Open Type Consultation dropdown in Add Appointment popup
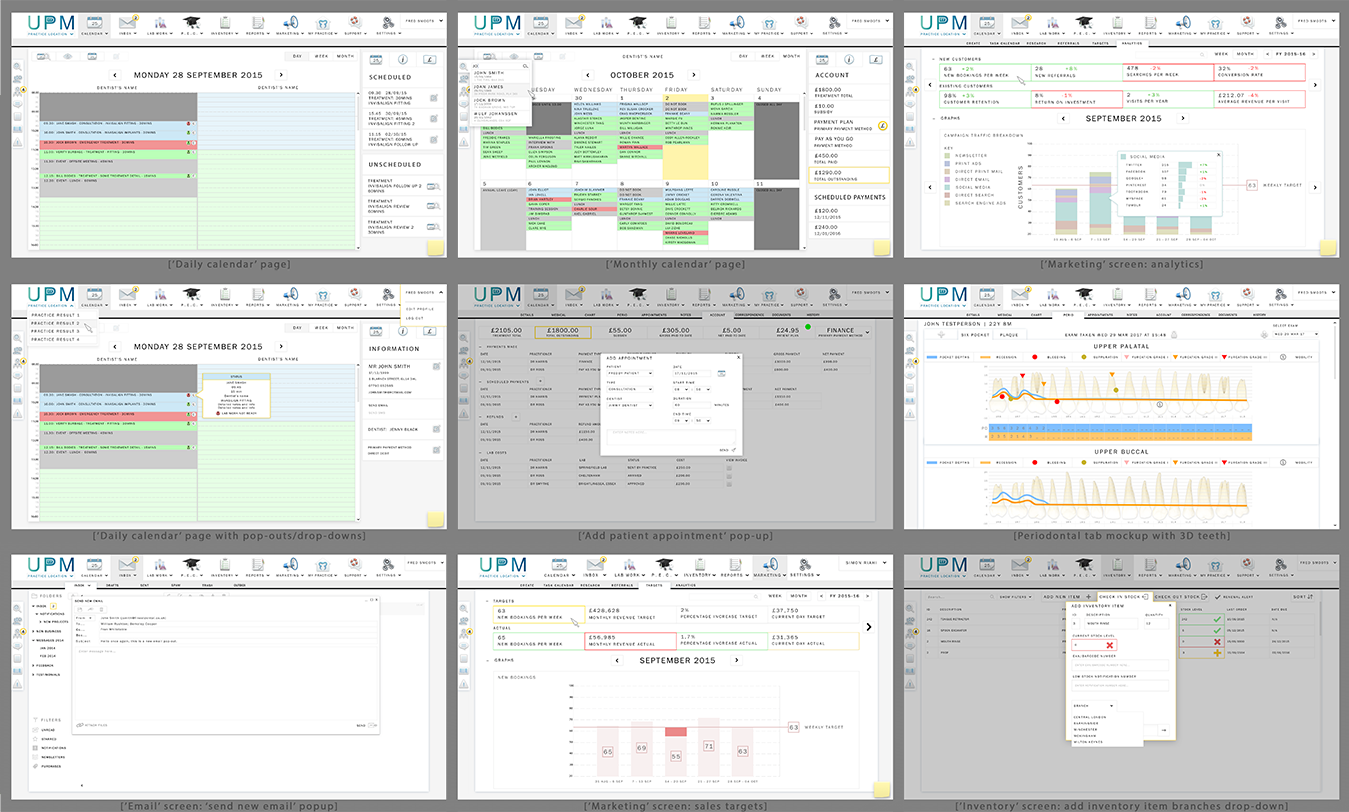This screenshot has width=1349, height=812. coord(630,389)
